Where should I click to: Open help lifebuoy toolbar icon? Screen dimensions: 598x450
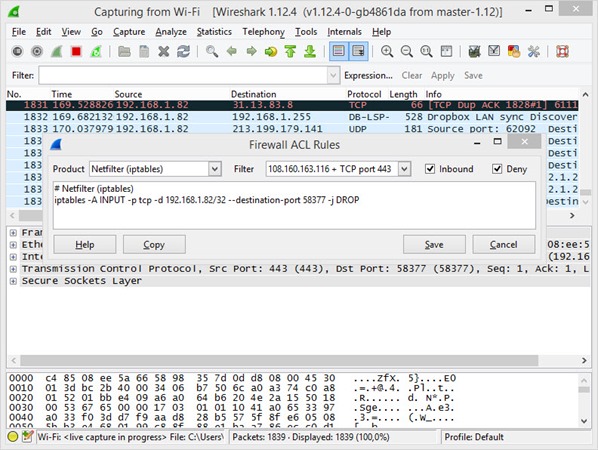[x=562, y=51]
